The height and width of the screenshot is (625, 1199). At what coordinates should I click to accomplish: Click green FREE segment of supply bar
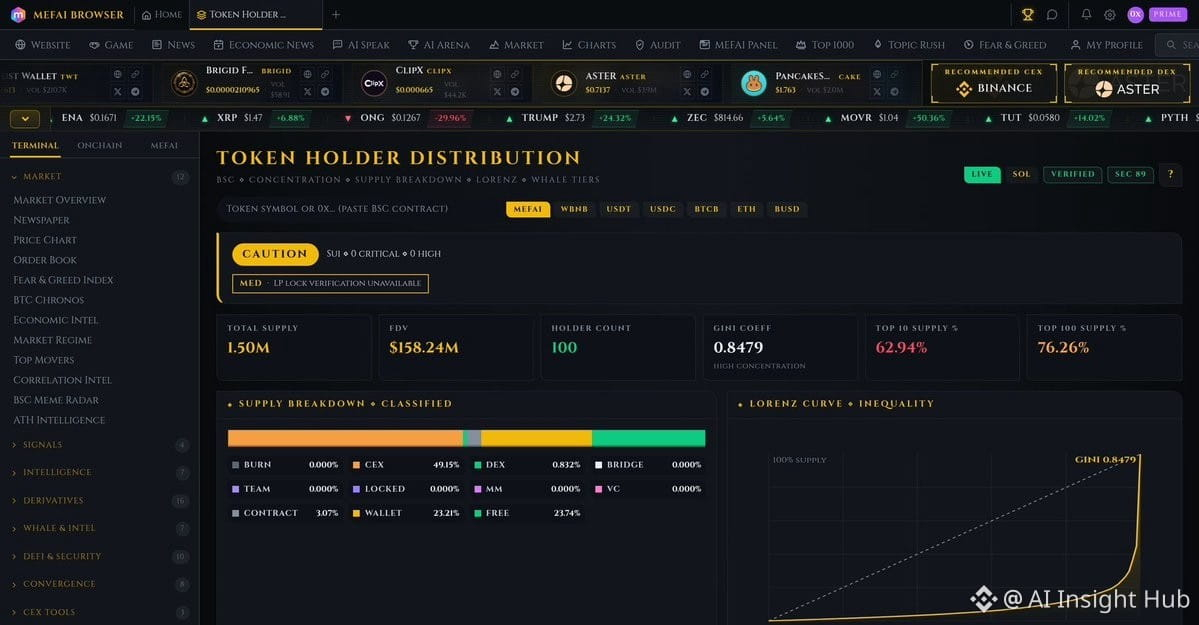coord(648,438)
